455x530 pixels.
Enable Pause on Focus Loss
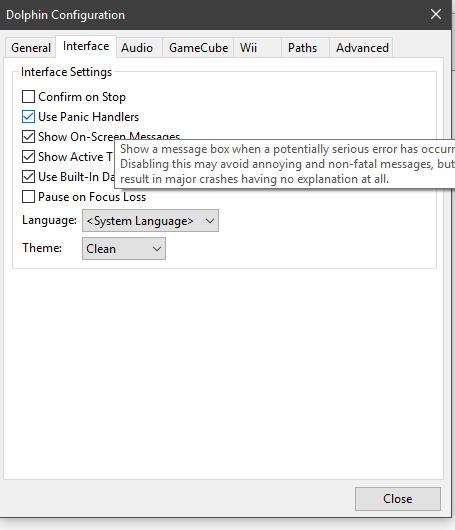[x=28, y=196]
